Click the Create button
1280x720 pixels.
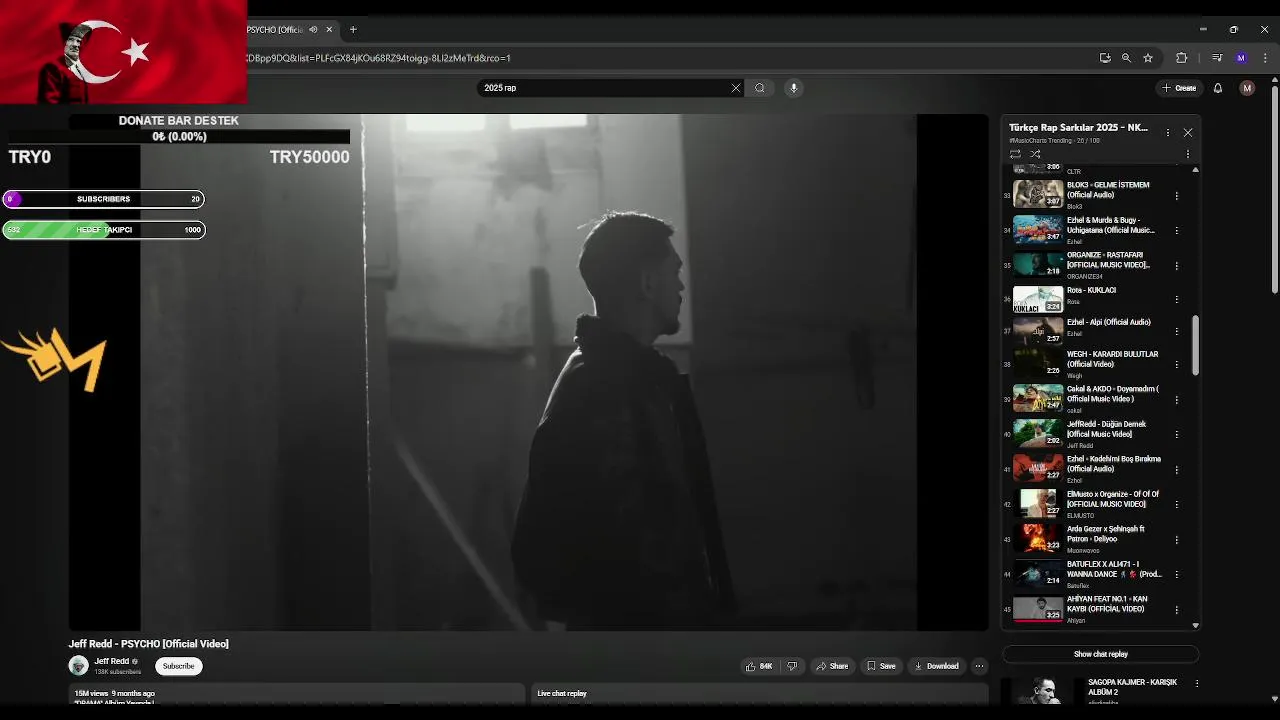point(1179,88)
